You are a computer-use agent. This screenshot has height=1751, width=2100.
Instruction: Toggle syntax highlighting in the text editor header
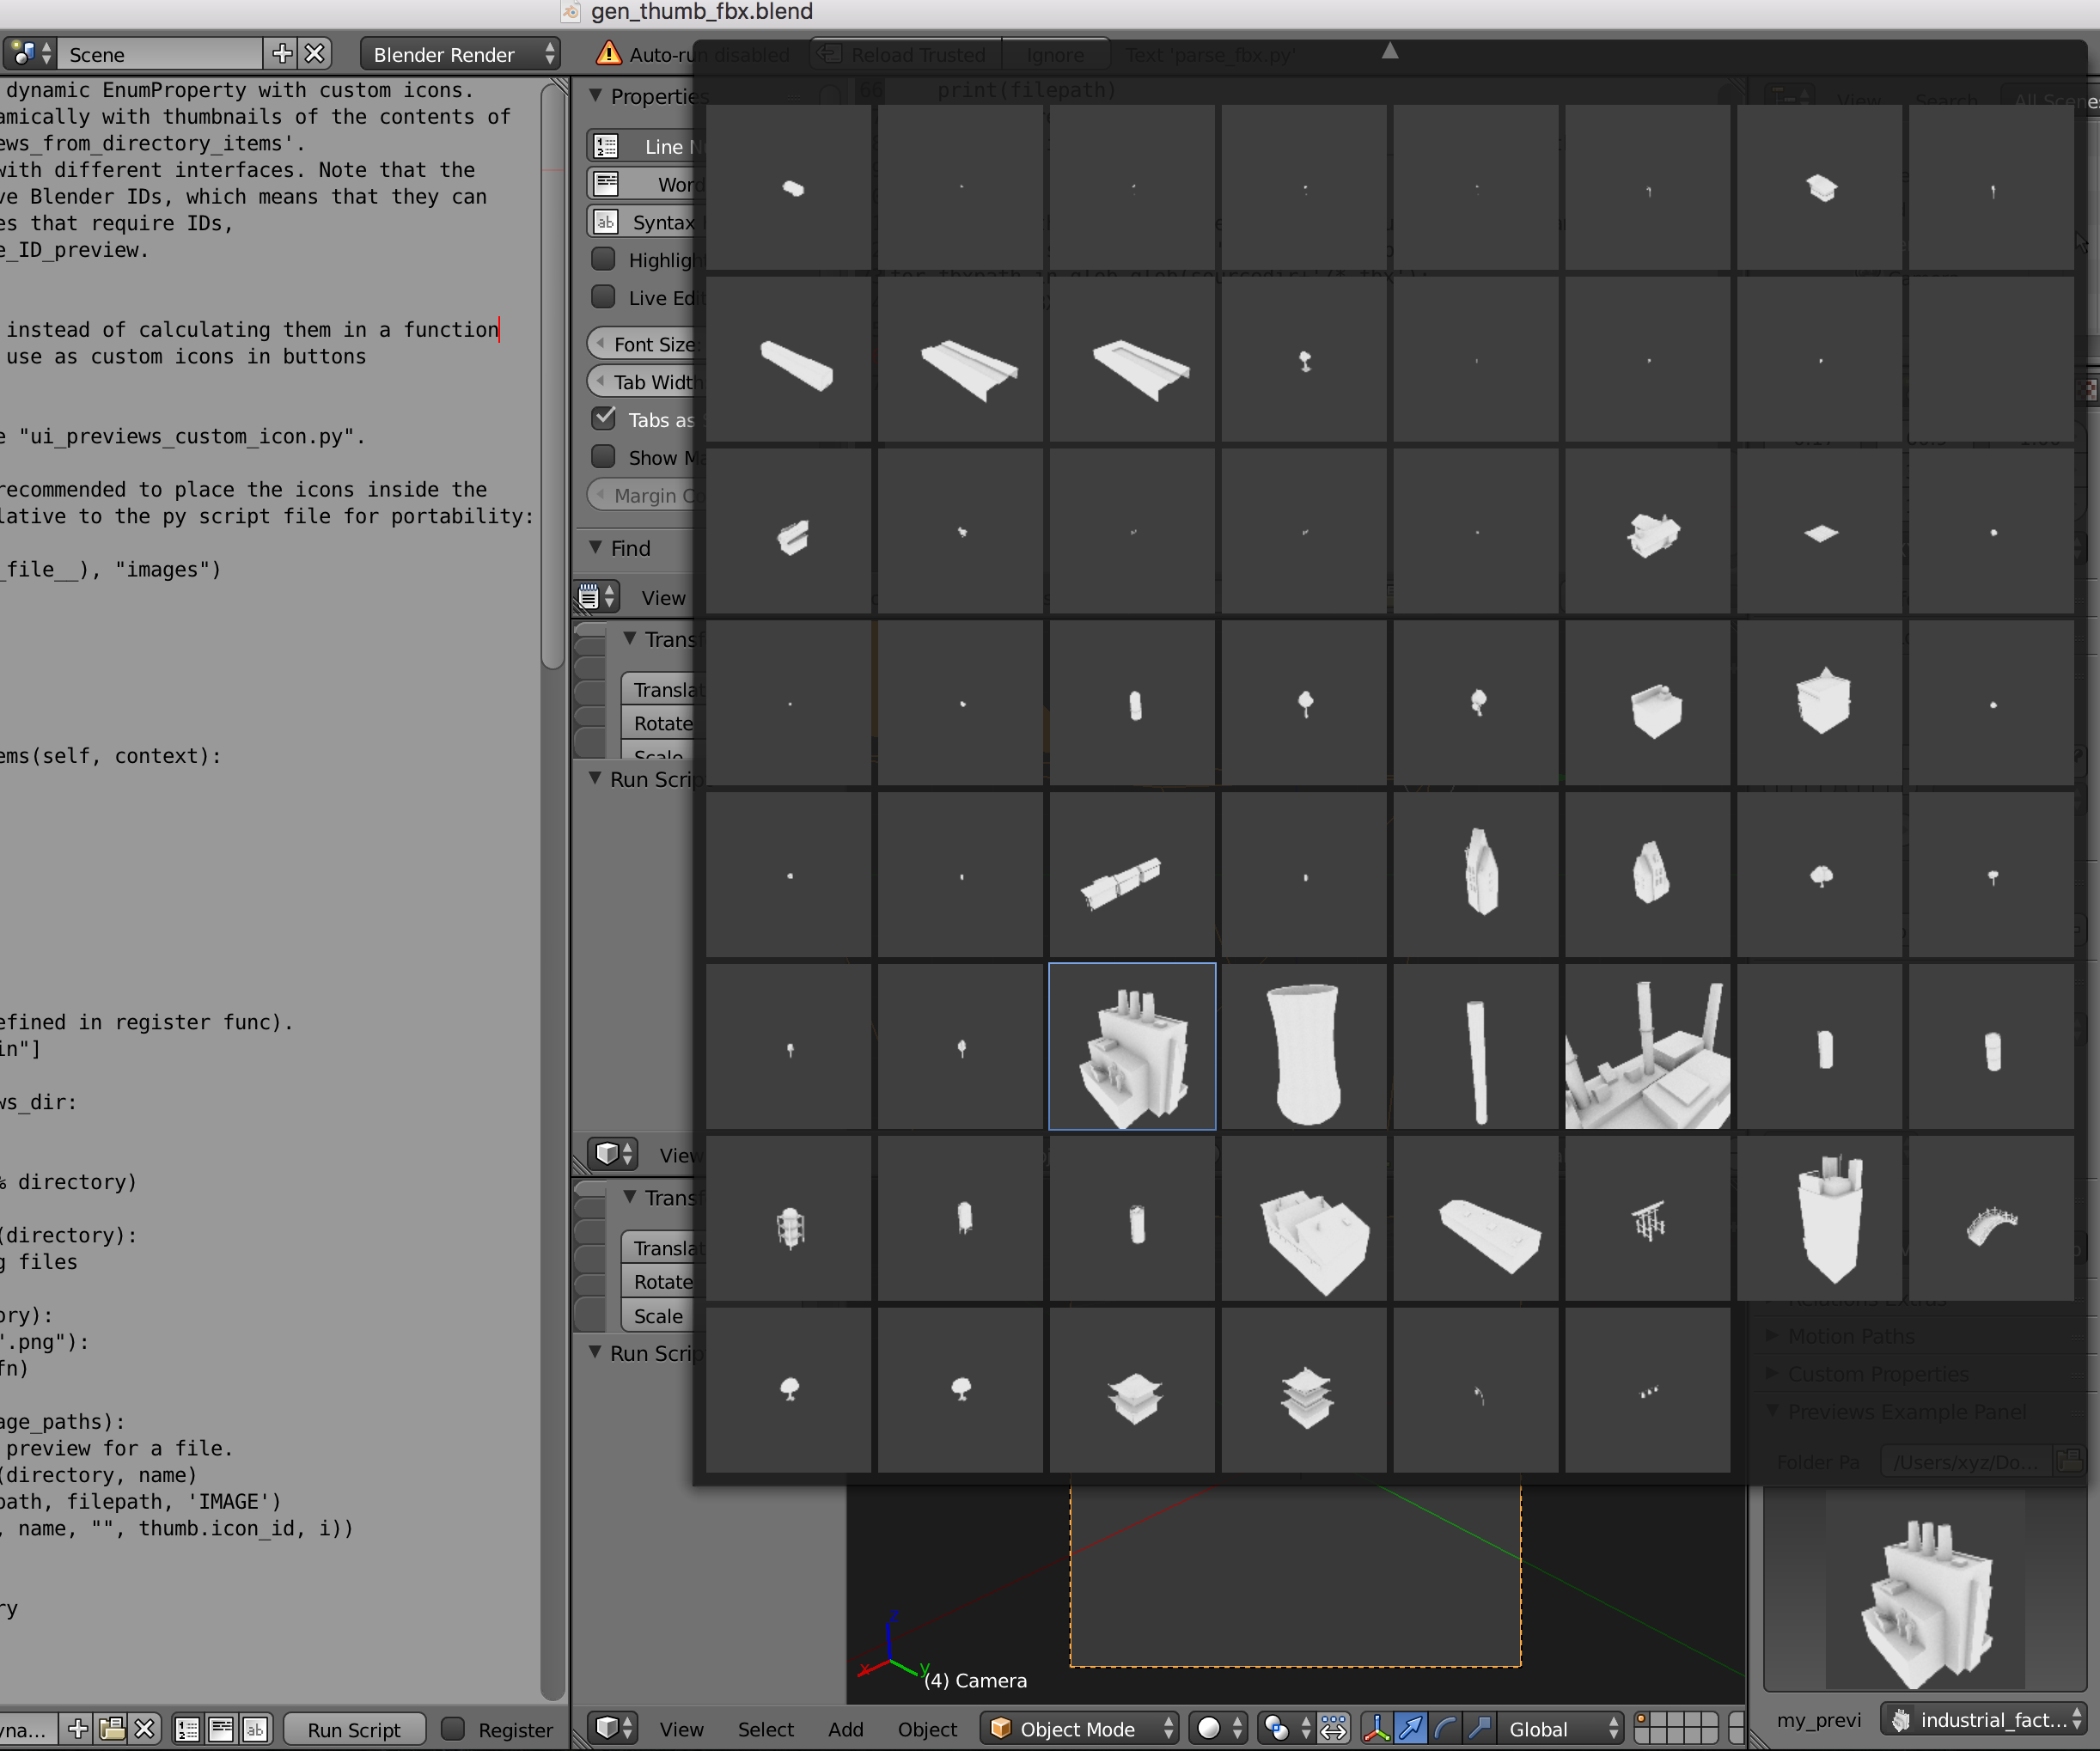(x=255, y=1728)
